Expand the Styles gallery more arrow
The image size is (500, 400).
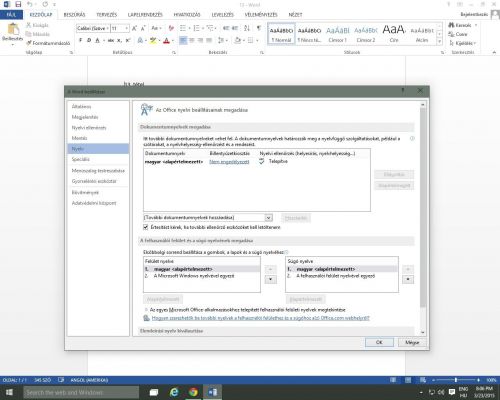(x=440, y=41)
